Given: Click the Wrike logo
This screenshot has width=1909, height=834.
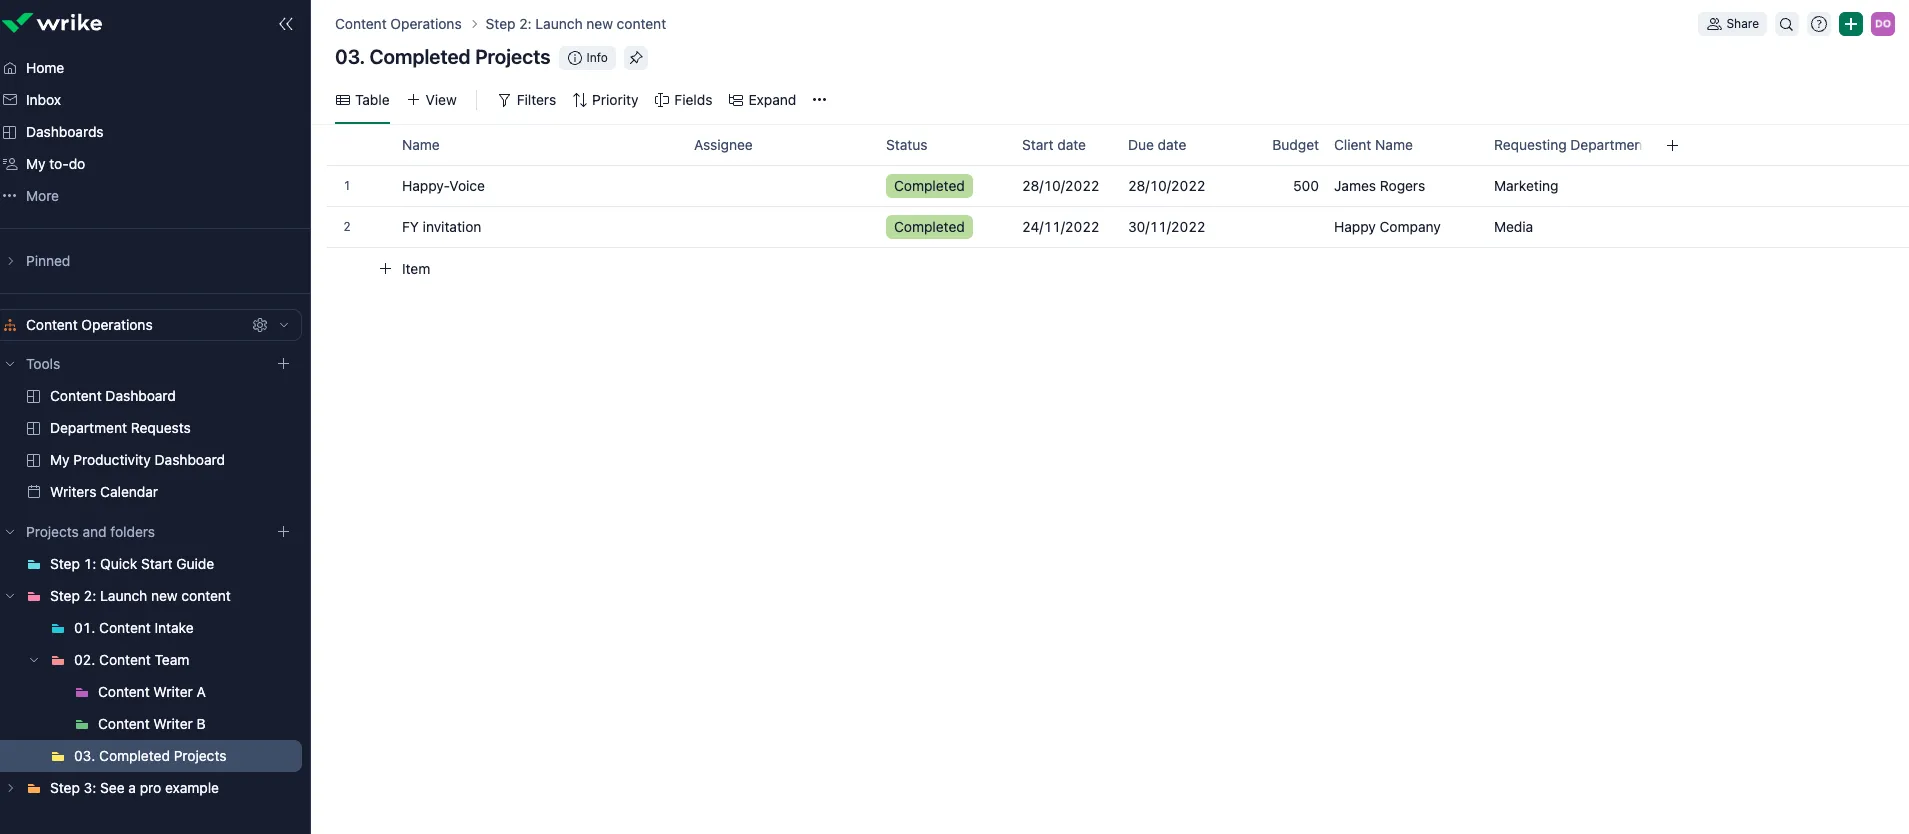Looking at the screenshot, I should pyautogui.click(x=52, y=22).
